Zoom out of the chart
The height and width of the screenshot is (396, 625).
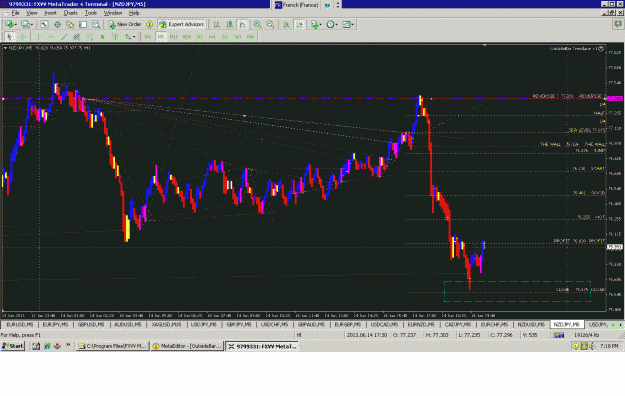tap(270, 24)
